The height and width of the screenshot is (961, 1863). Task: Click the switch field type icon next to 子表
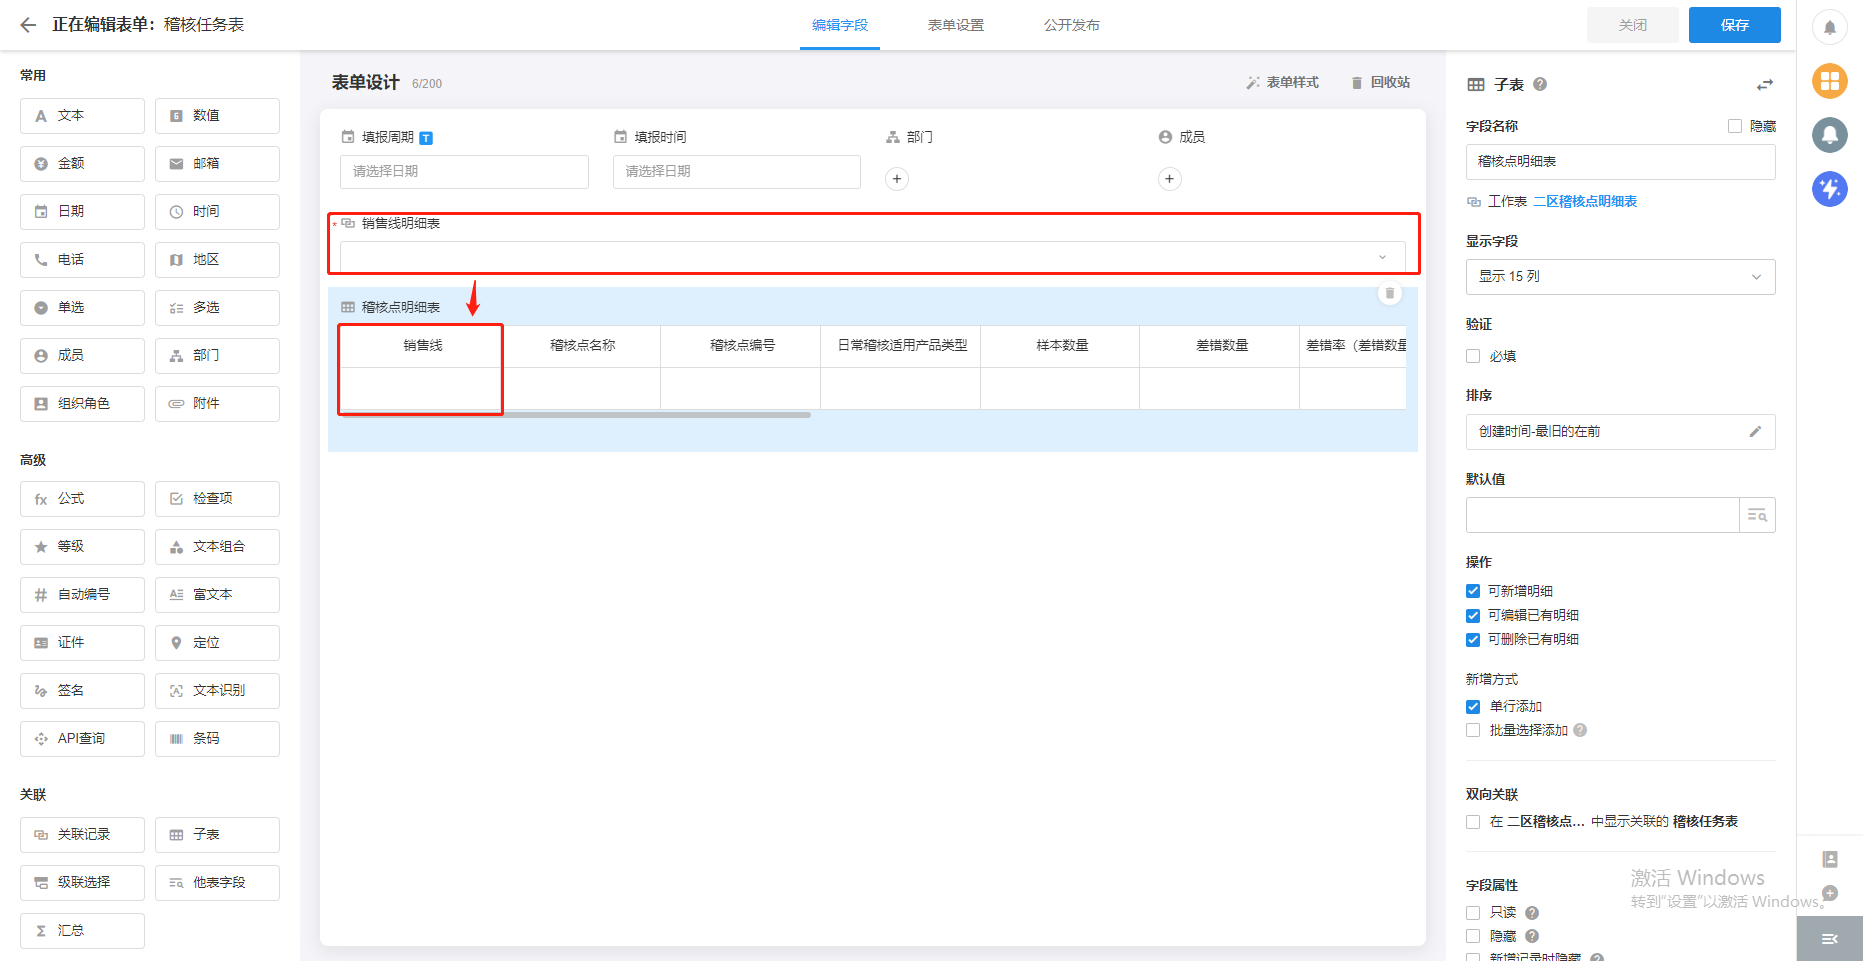pyautogui.click(x=1764, y=85)
